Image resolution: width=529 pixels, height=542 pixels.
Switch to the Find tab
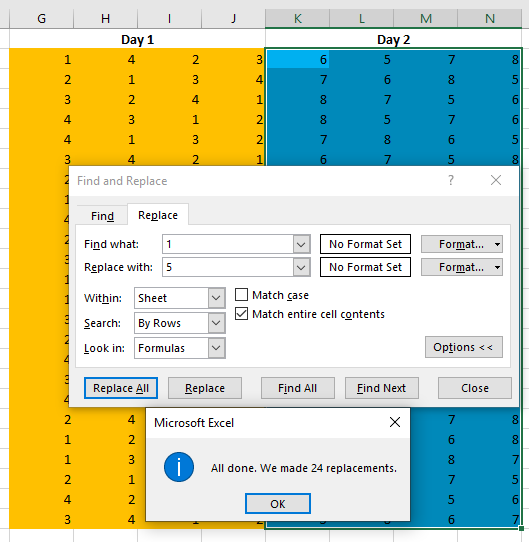click(102, 216)
